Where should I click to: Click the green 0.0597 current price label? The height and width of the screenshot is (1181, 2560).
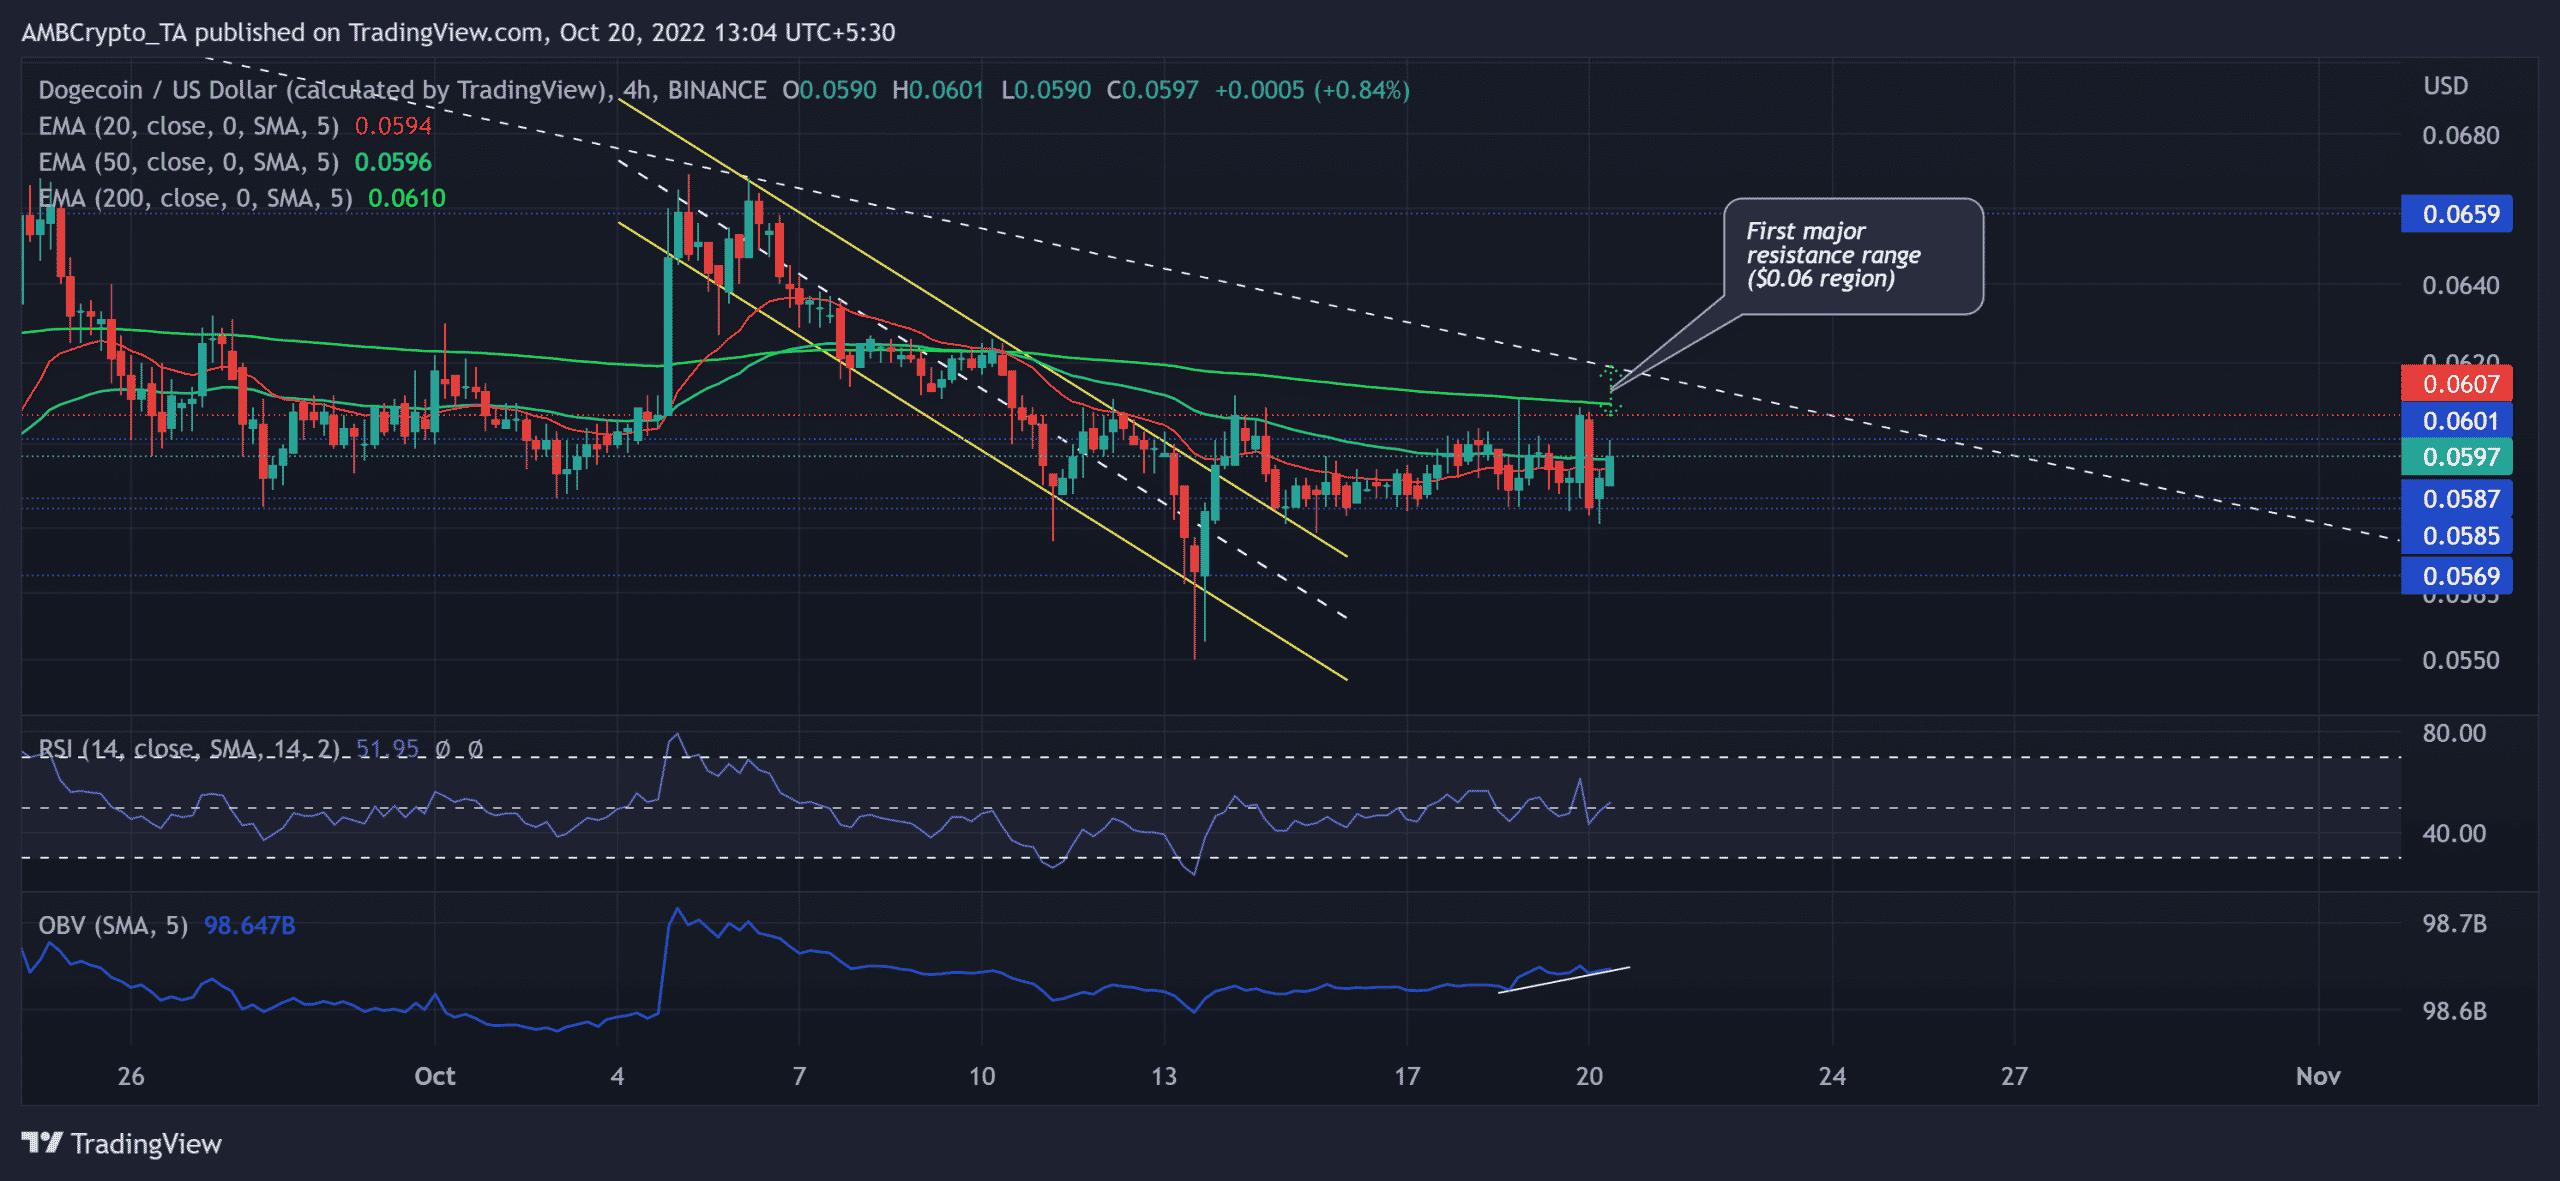coord(2456,457)
